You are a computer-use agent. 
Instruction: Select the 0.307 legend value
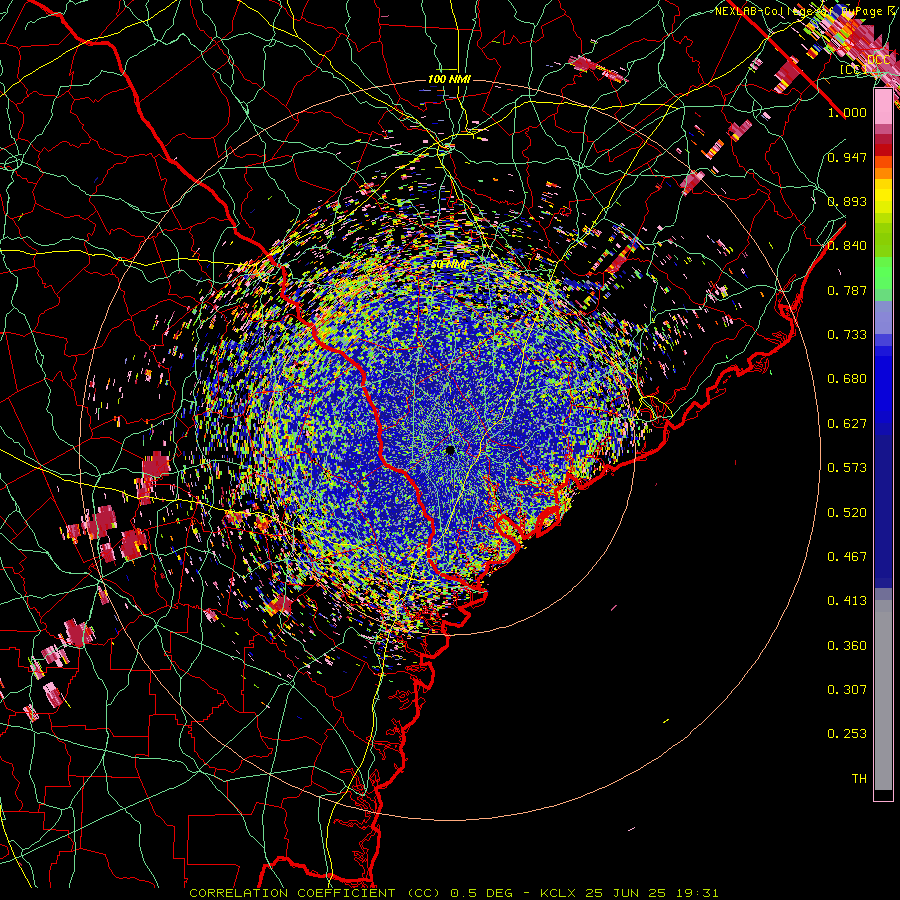click(847, 690)
